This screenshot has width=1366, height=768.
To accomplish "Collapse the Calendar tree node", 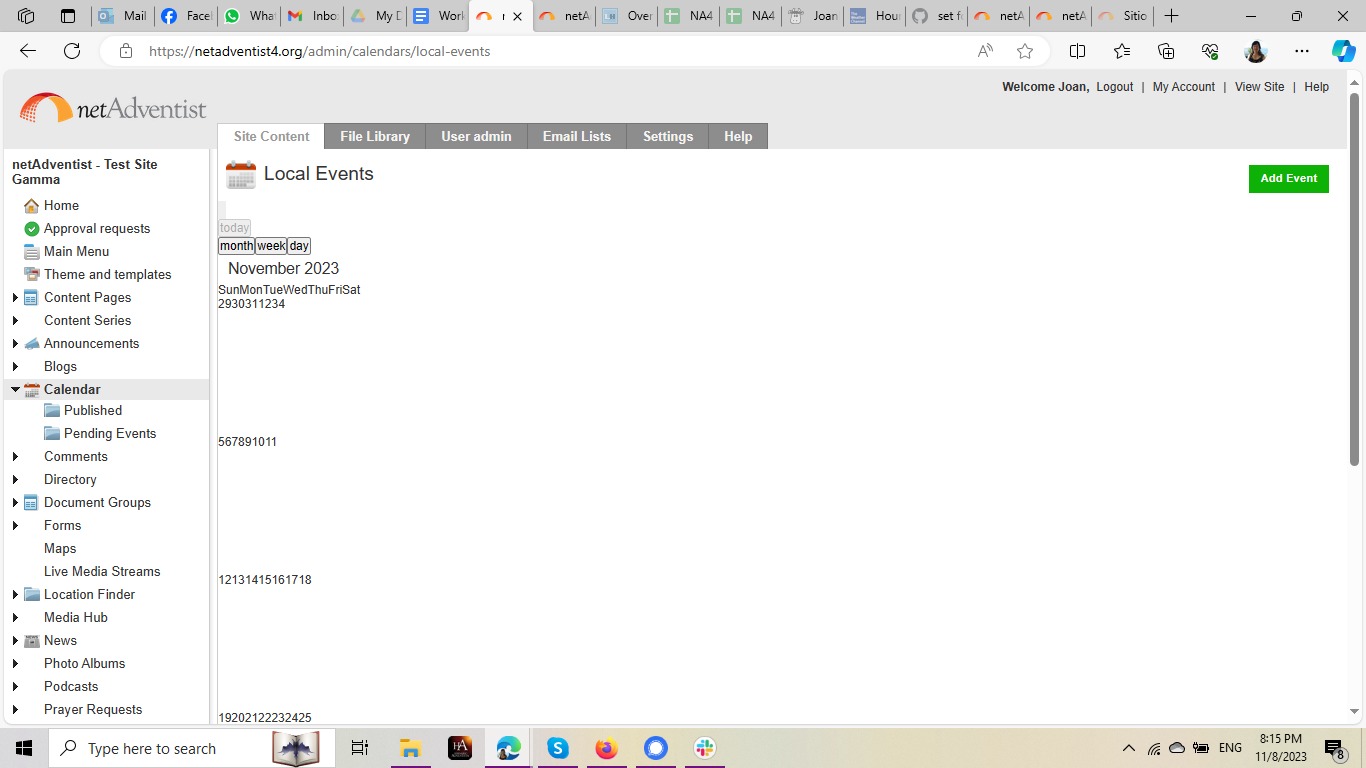I will click(x=15, y=390).
